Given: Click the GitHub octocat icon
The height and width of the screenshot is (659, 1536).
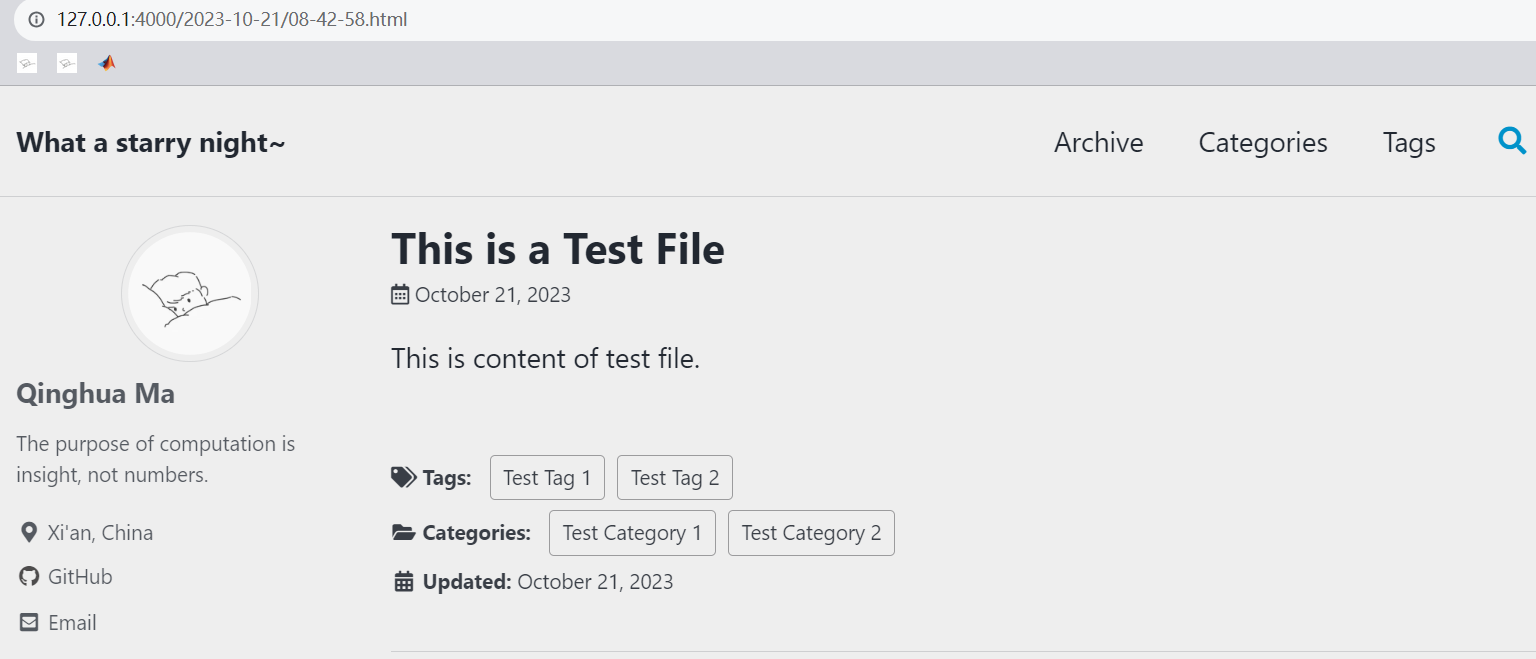Looking at the screenshot, I should tap(29, 577).
